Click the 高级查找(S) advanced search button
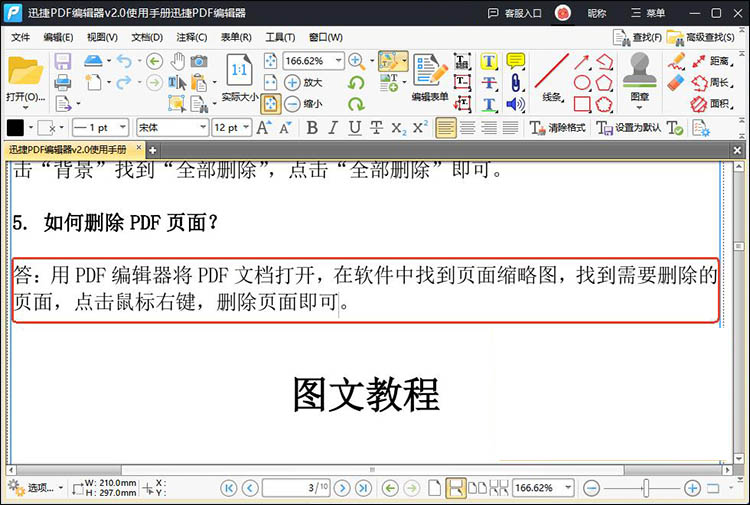 pyautogui.click(x=701, y=37)
